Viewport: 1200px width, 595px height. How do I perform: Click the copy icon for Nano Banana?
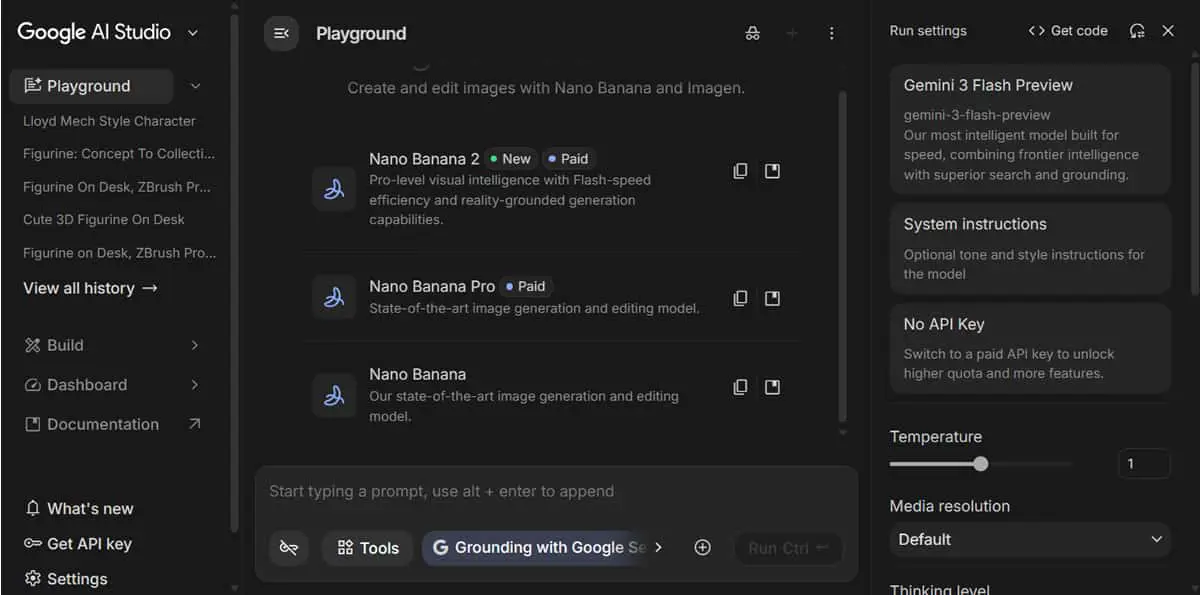[740, 386]
